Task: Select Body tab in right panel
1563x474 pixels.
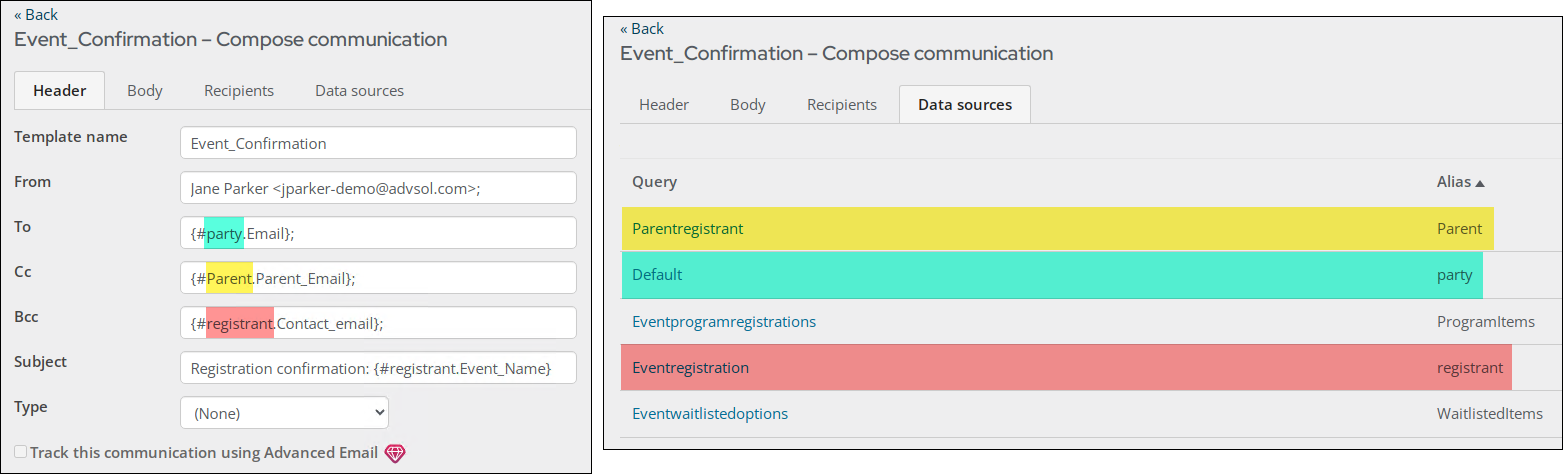Action: tap(748, 104)
